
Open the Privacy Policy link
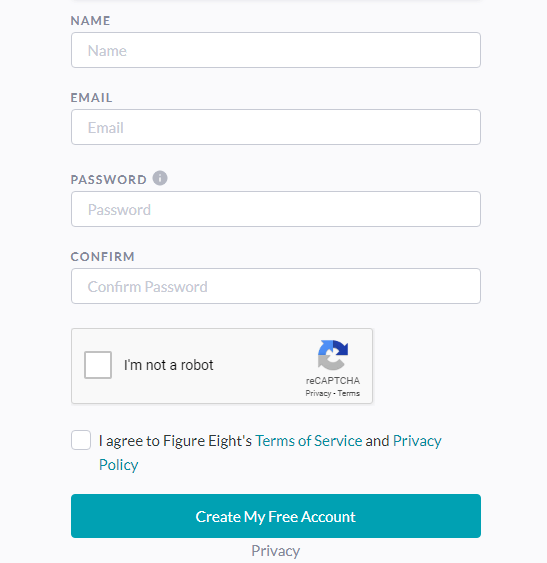click(x=270, y=452)
